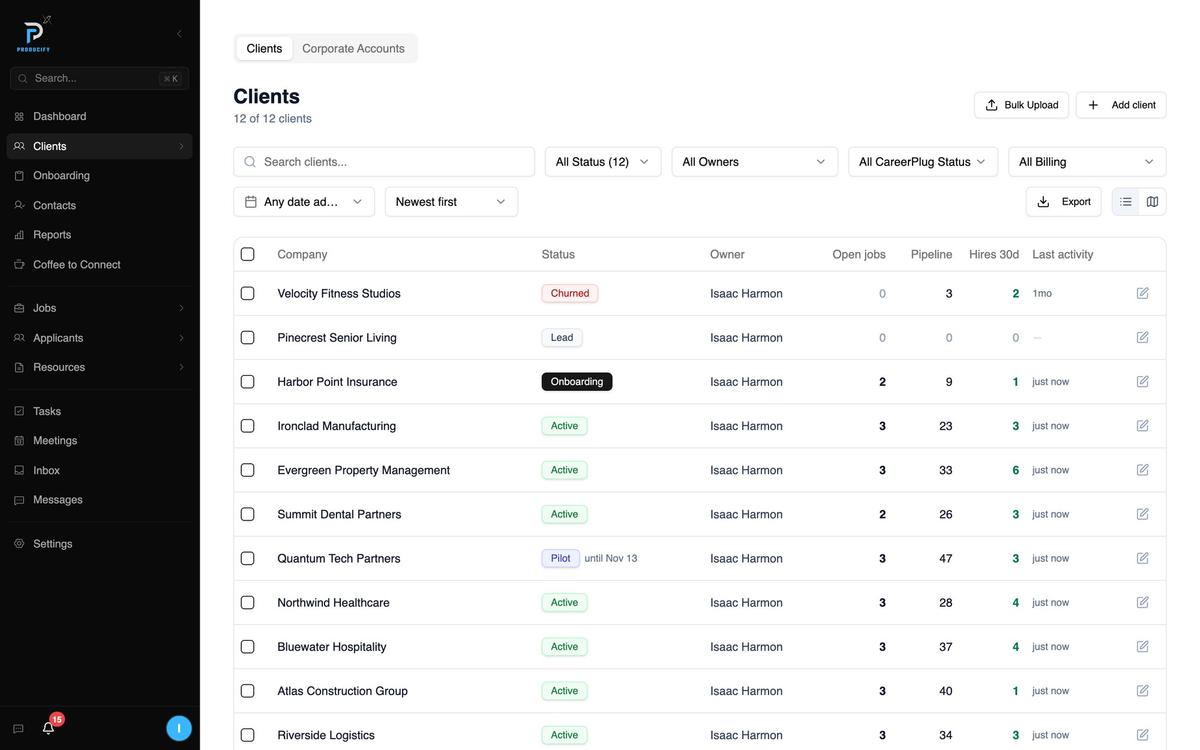Select the Clients tab
Viewport: 1200px width, 750px height.
[264, 48]
